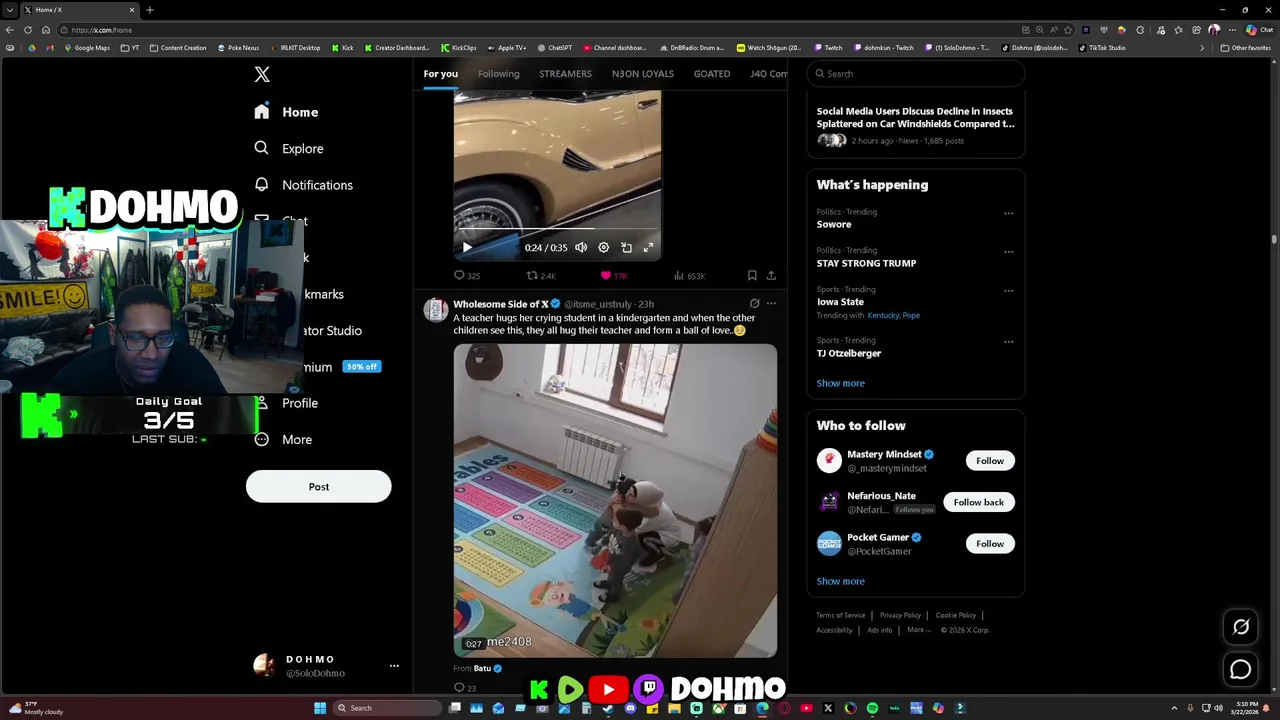
Task: Open options for Iowa State trend
Action: pyautogui.click(x=1008, y=291)
